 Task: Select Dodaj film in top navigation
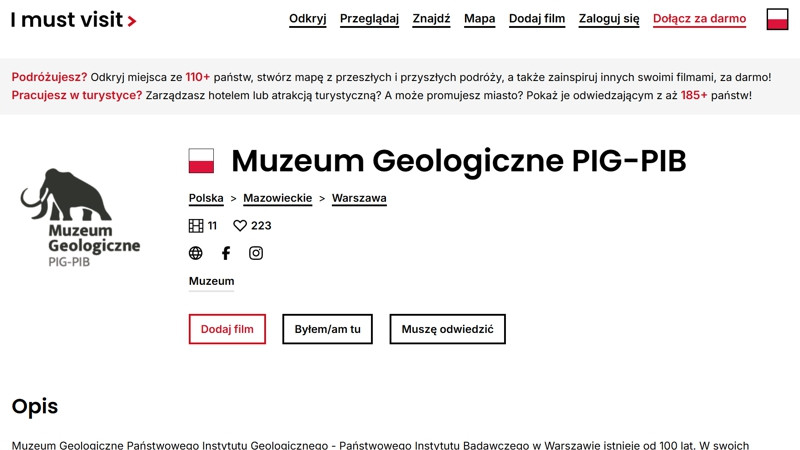click(537, 19)
